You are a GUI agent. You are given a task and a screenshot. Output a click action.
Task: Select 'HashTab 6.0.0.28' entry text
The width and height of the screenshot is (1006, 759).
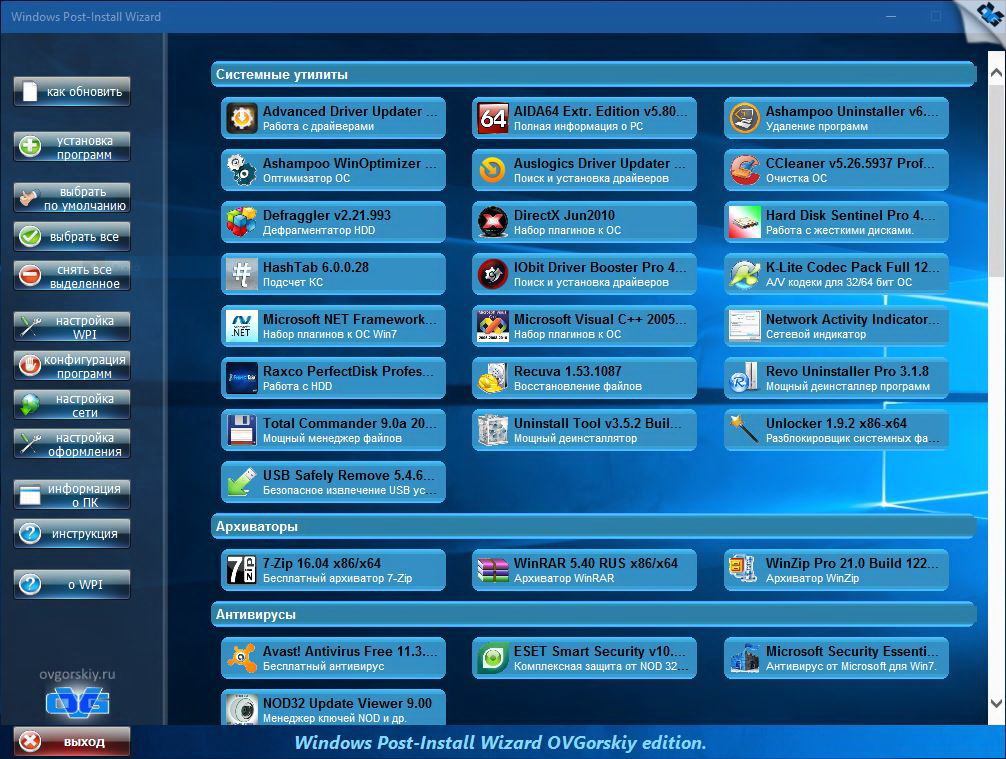316,267
